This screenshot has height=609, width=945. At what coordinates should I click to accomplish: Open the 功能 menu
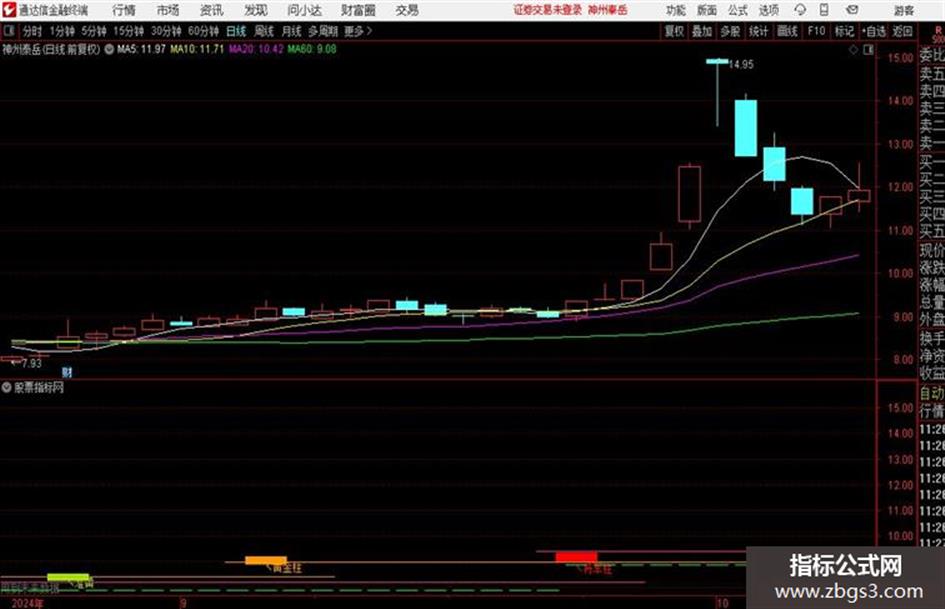676,10
